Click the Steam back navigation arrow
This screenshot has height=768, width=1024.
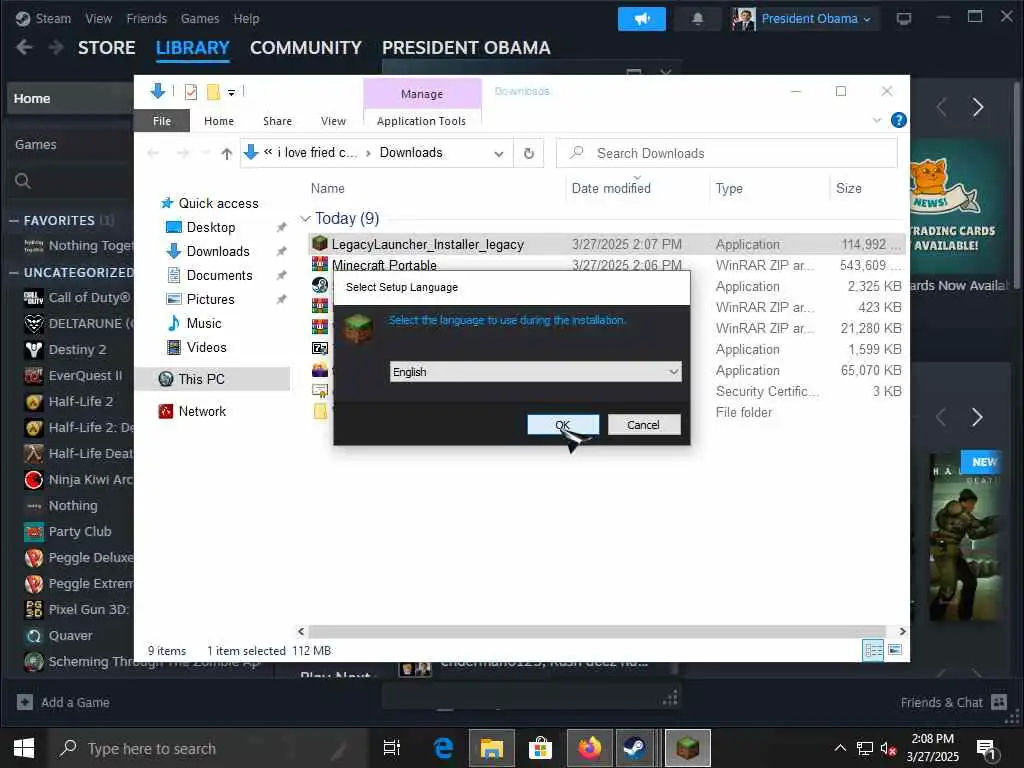(x=24, y=48)
